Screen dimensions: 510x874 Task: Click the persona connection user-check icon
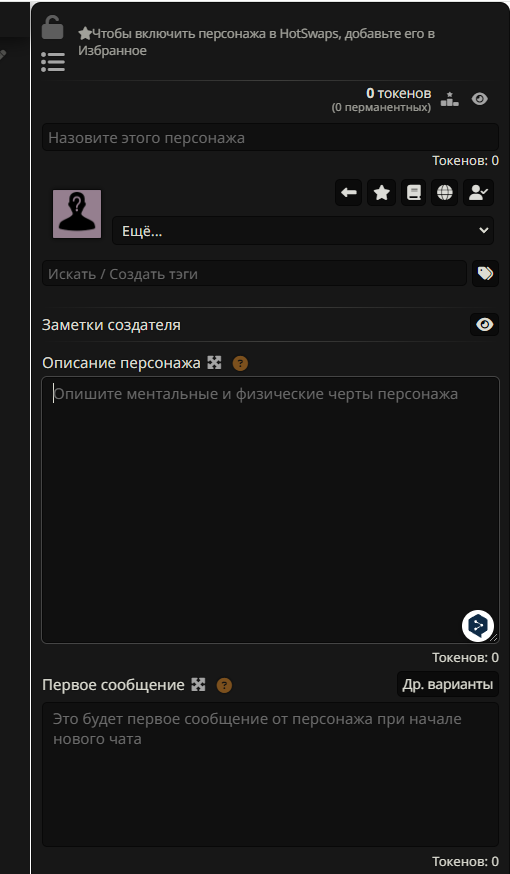(478, 193)
